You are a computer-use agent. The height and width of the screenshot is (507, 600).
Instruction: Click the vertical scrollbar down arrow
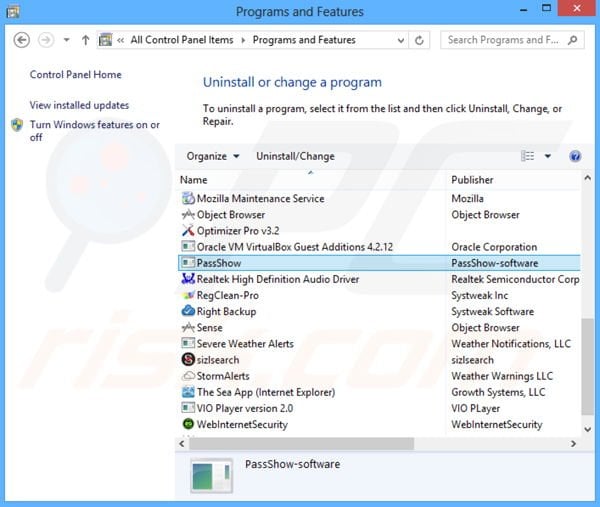click(x=587, y=429)
